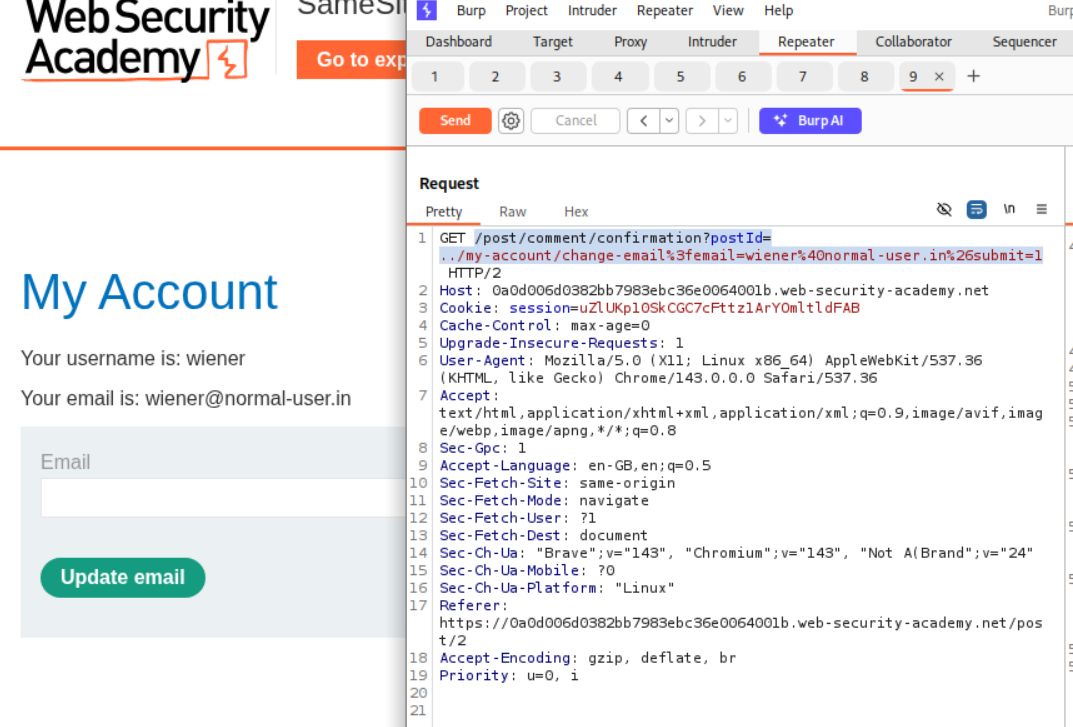Toggle non-printable characters display (\n)
Viewport: 1073px width, 727px height.
point(1009,209)
